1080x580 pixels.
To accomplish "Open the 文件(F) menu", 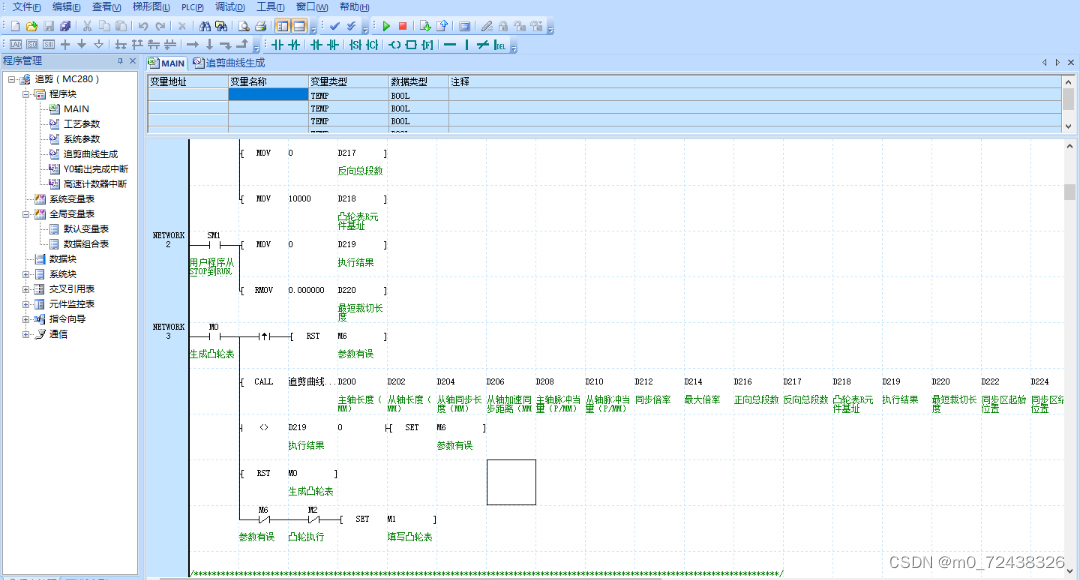I will pyautogui.click(x=26, y=7).
